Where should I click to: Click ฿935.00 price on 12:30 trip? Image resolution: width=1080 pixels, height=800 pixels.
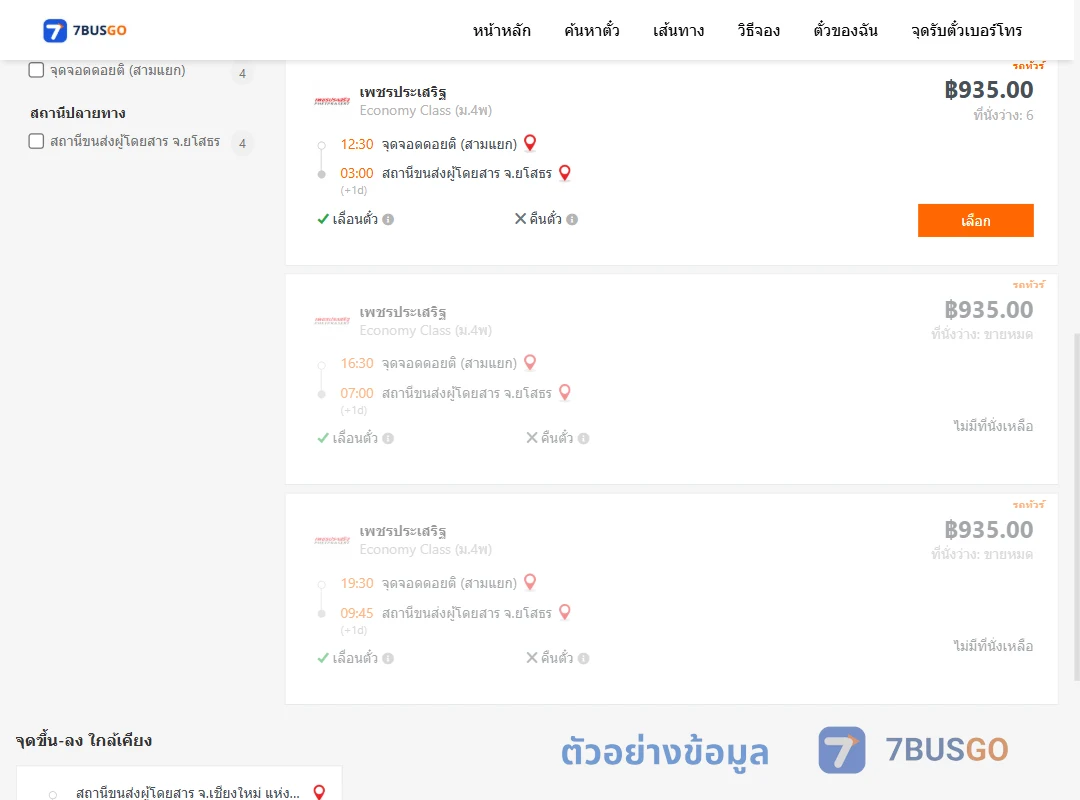[988, 90]
